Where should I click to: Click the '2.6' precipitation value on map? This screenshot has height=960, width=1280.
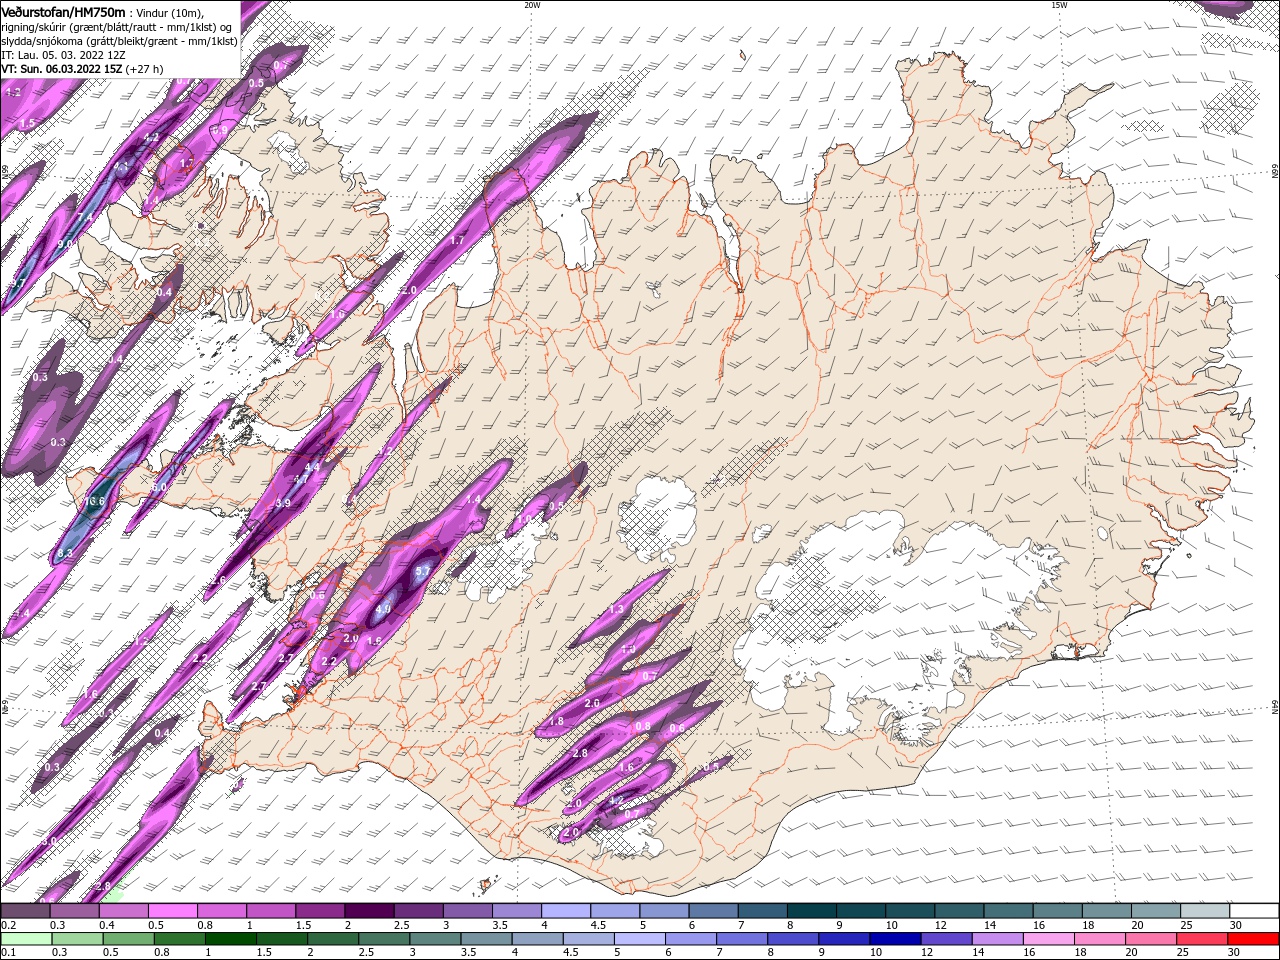[x=219, y=580]
